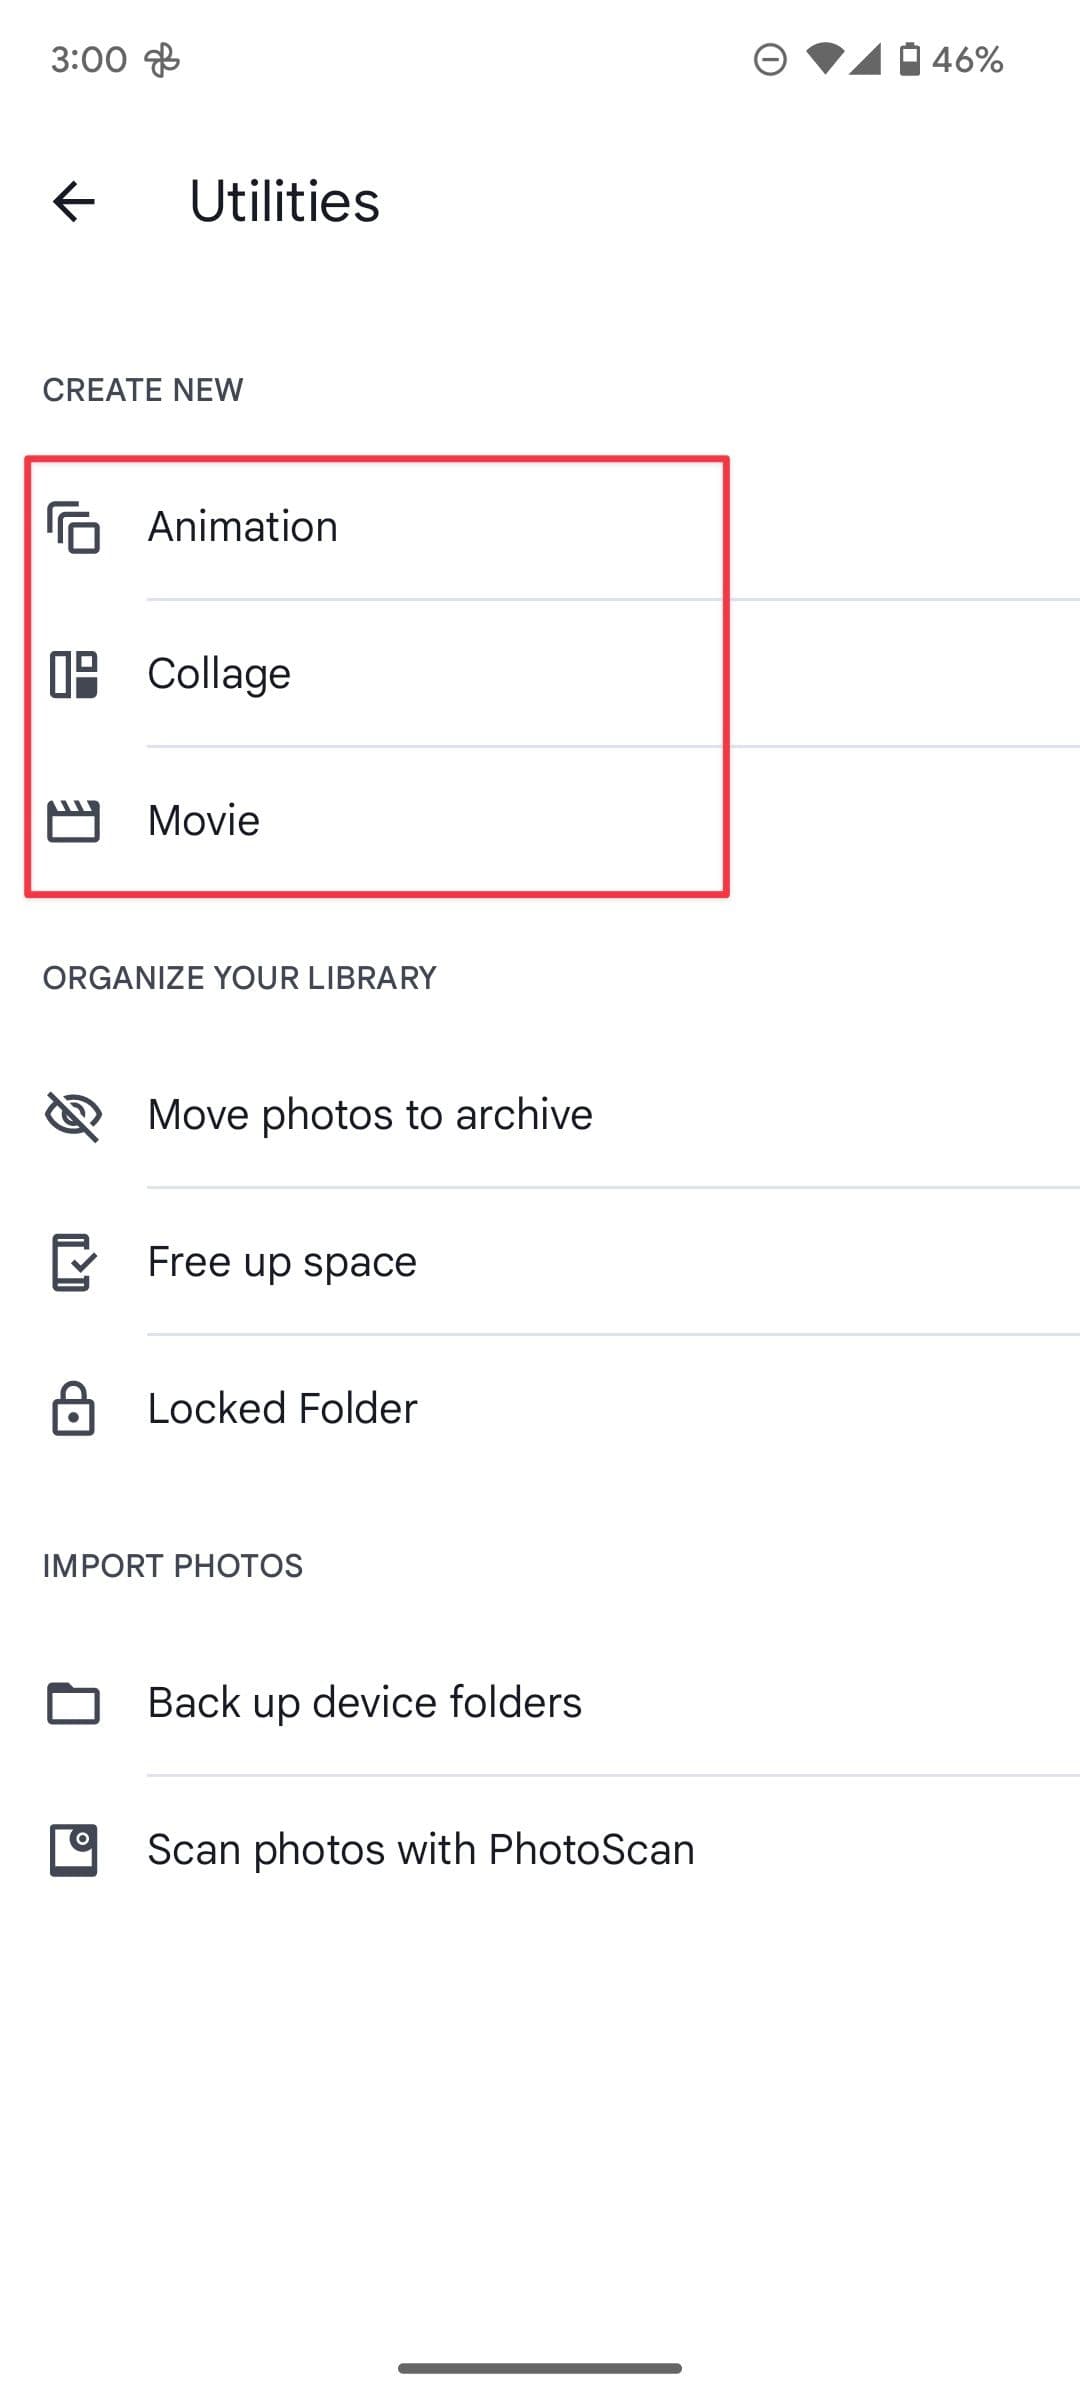Screen dimensions: 1080x2400
Task: Tap the back arrow icon
Action: click(x=74, y=202)
